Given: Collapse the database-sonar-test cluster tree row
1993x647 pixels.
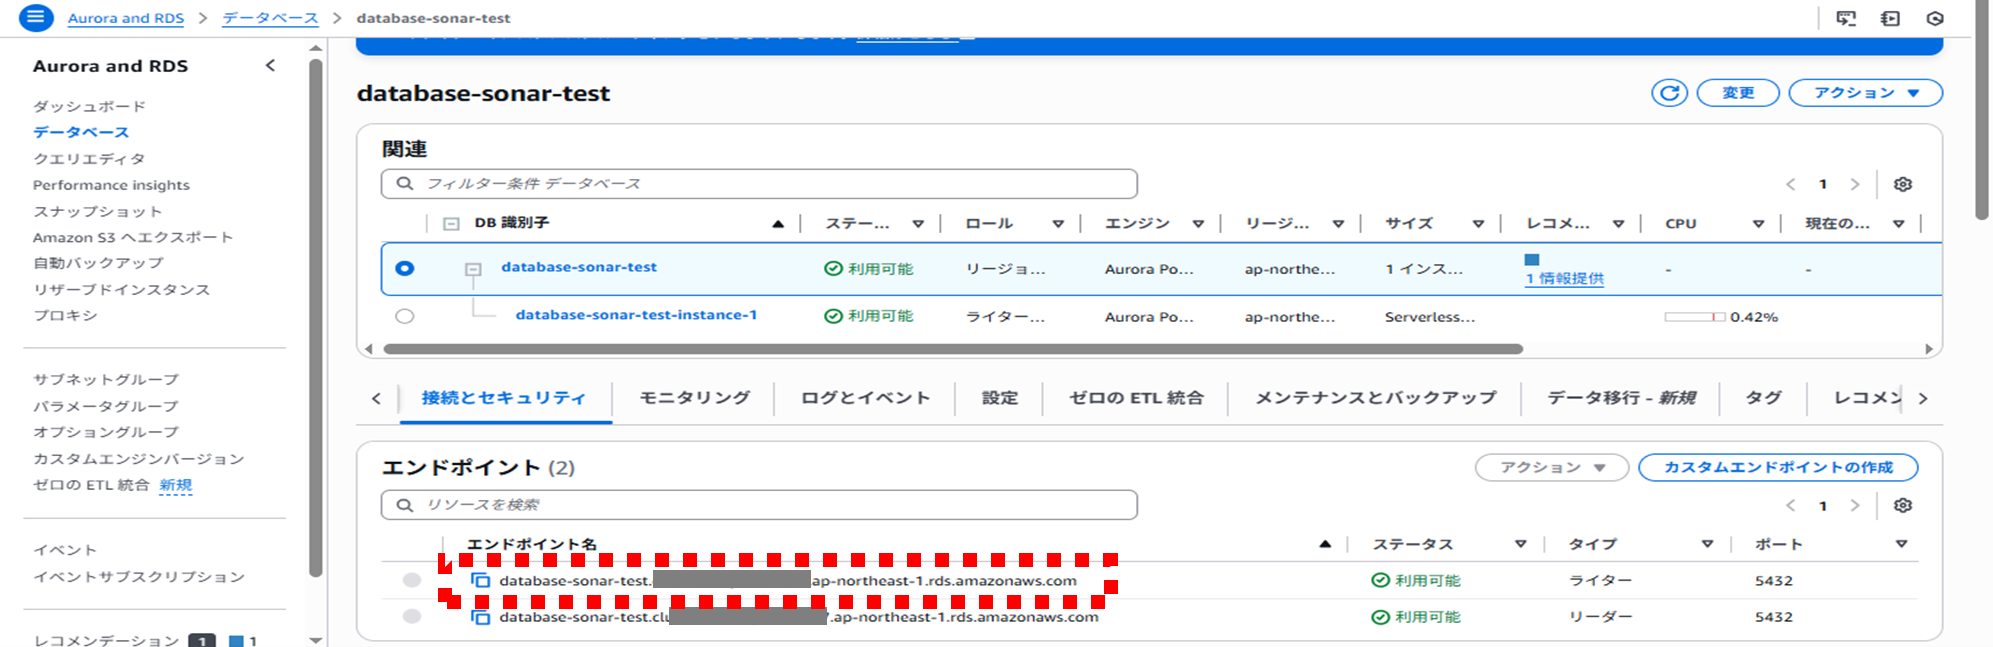Looking at the screenshot, I should [x=473, y=269].
